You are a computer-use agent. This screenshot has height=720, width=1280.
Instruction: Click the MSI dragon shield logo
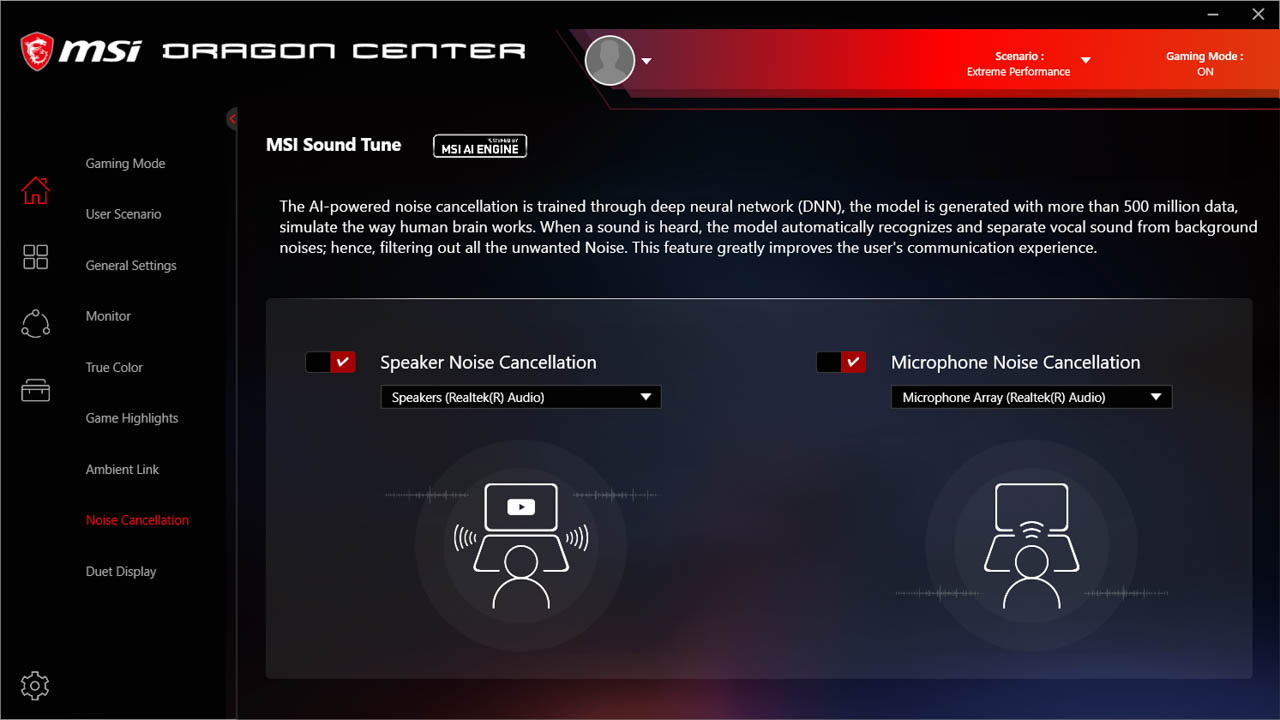(x=37, y=50)
